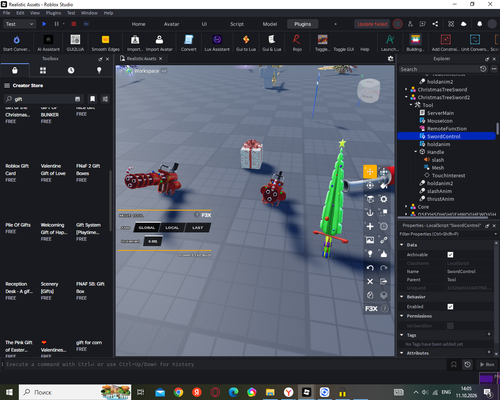
Task: Collapse the ChristmasTreeSword2 tree node
Action: tap(406, 97)
